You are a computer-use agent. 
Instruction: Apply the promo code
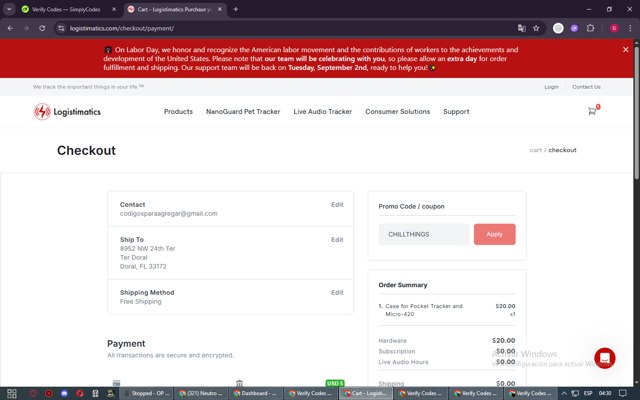click(494, 234)
